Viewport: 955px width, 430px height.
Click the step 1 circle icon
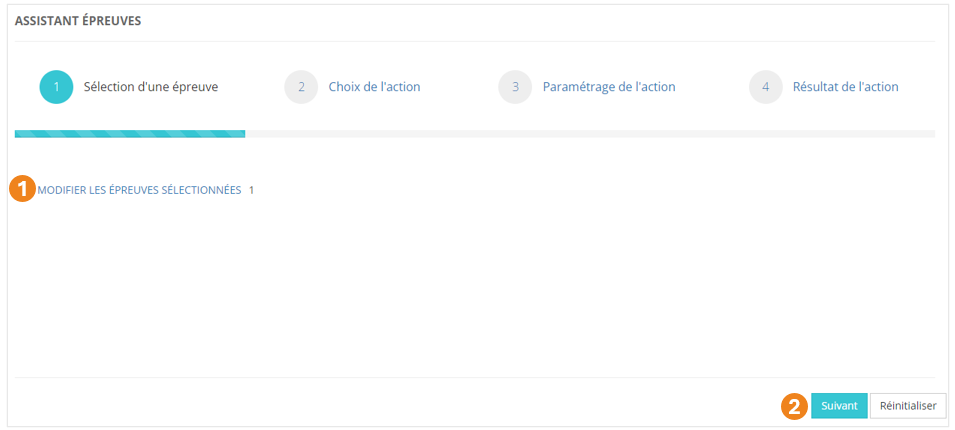(x=56, y=87)
